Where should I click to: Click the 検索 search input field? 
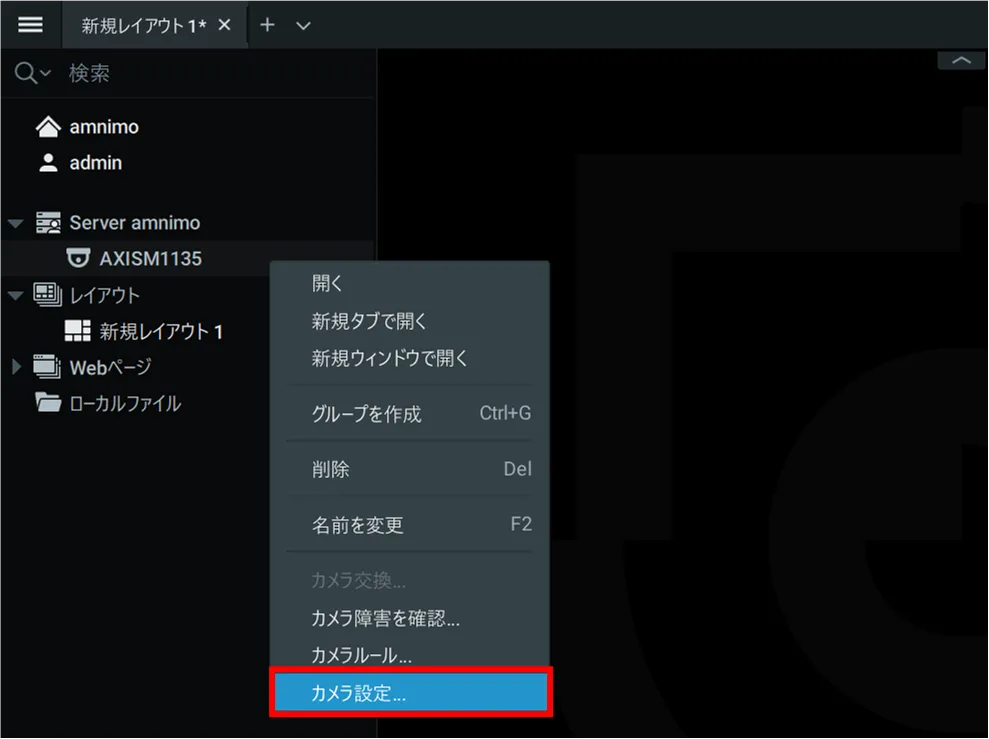pos(200,73)
